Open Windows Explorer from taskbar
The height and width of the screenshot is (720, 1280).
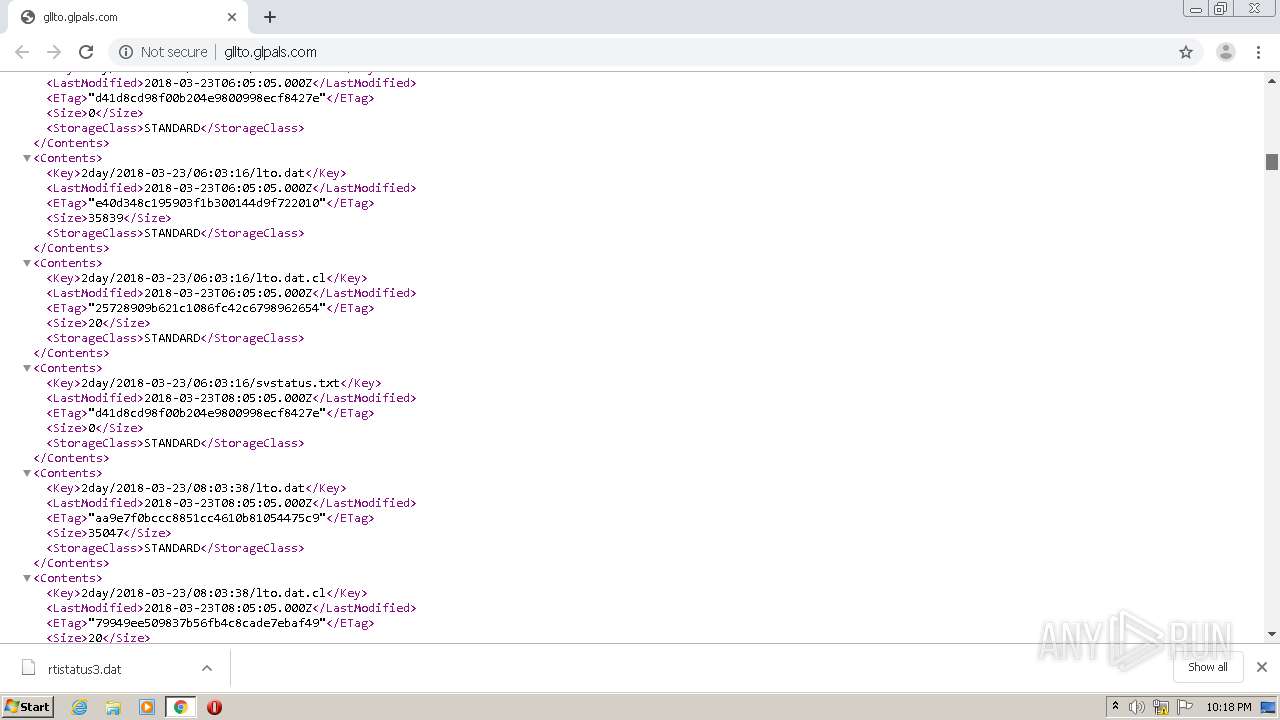coord(113,707)
